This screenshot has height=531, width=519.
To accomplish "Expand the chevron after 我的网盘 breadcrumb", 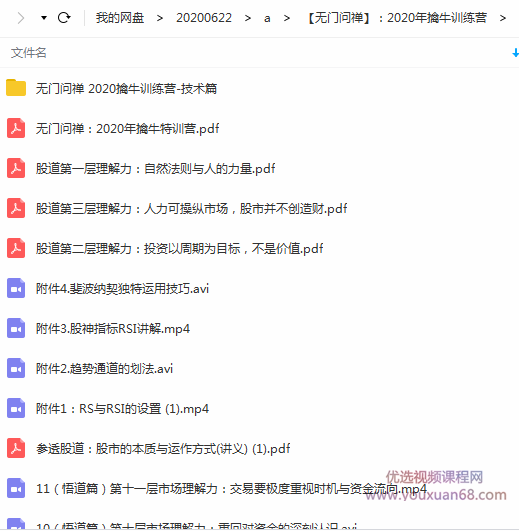I will [x=160, y=18].
